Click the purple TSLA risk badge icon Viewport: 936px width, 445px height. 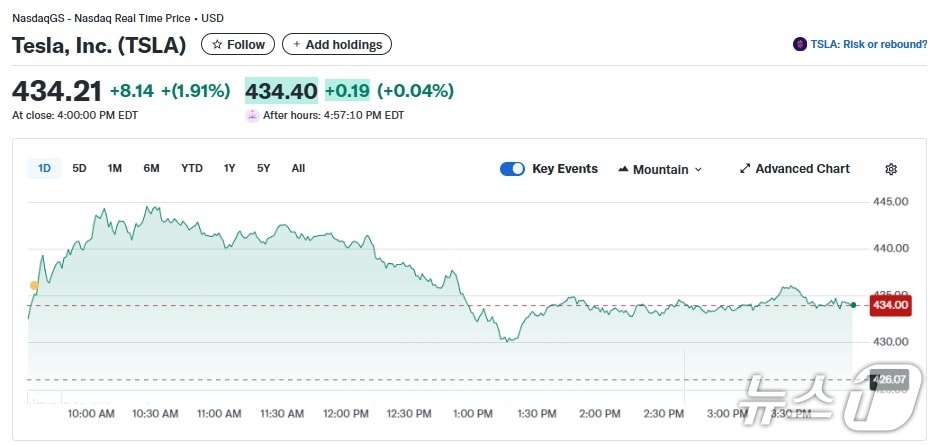799,44
